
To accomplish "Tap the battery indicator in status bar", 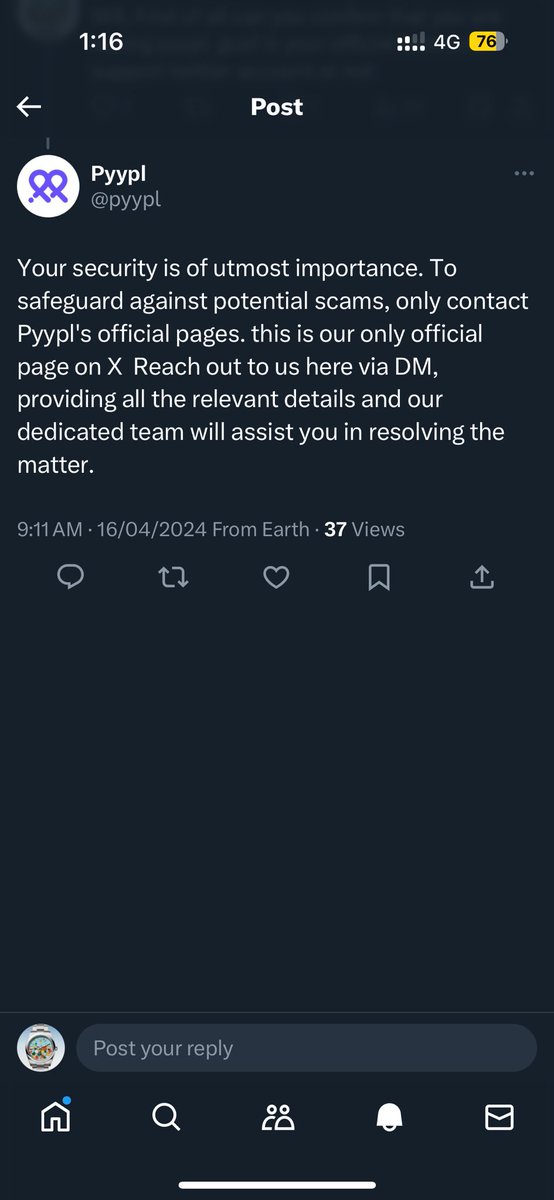I will 489,42.
